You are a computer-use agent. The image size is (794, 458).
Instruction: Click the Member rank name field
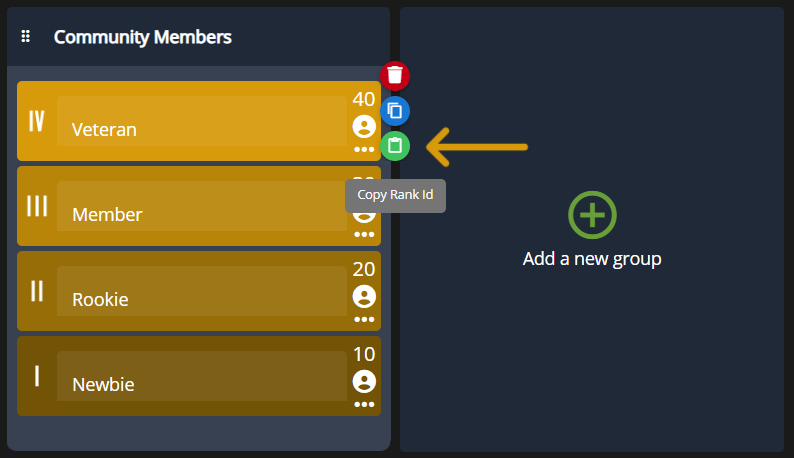[x=201, y=207]
